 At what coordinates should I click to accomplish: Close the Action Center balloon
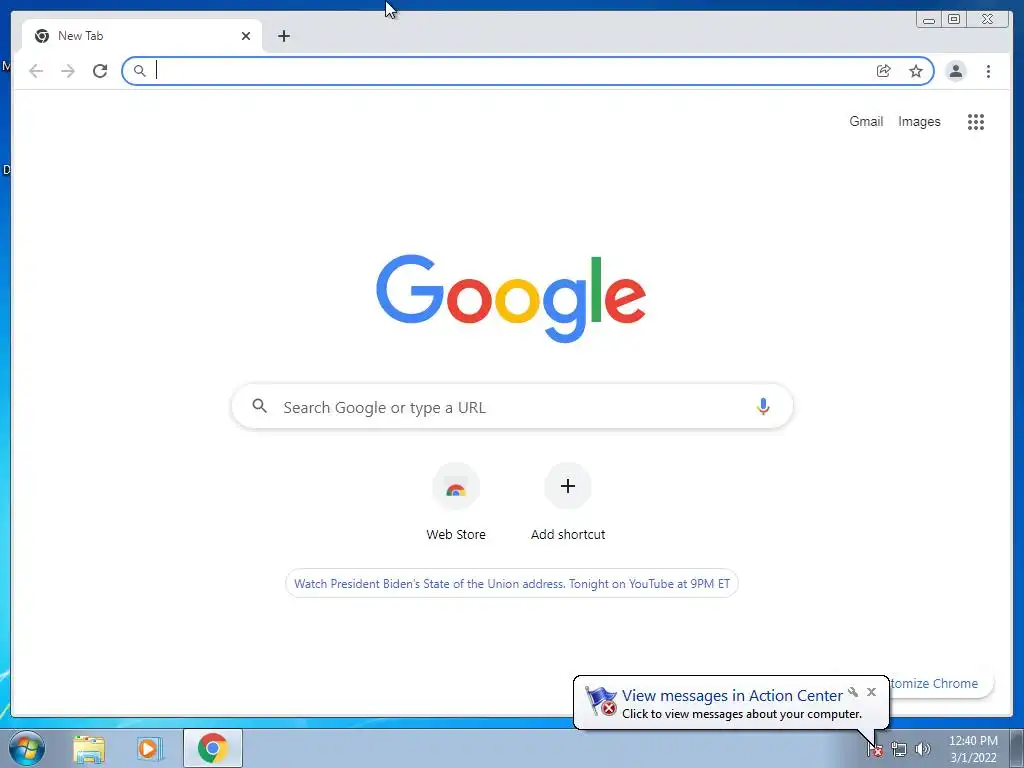pos(871,692)
